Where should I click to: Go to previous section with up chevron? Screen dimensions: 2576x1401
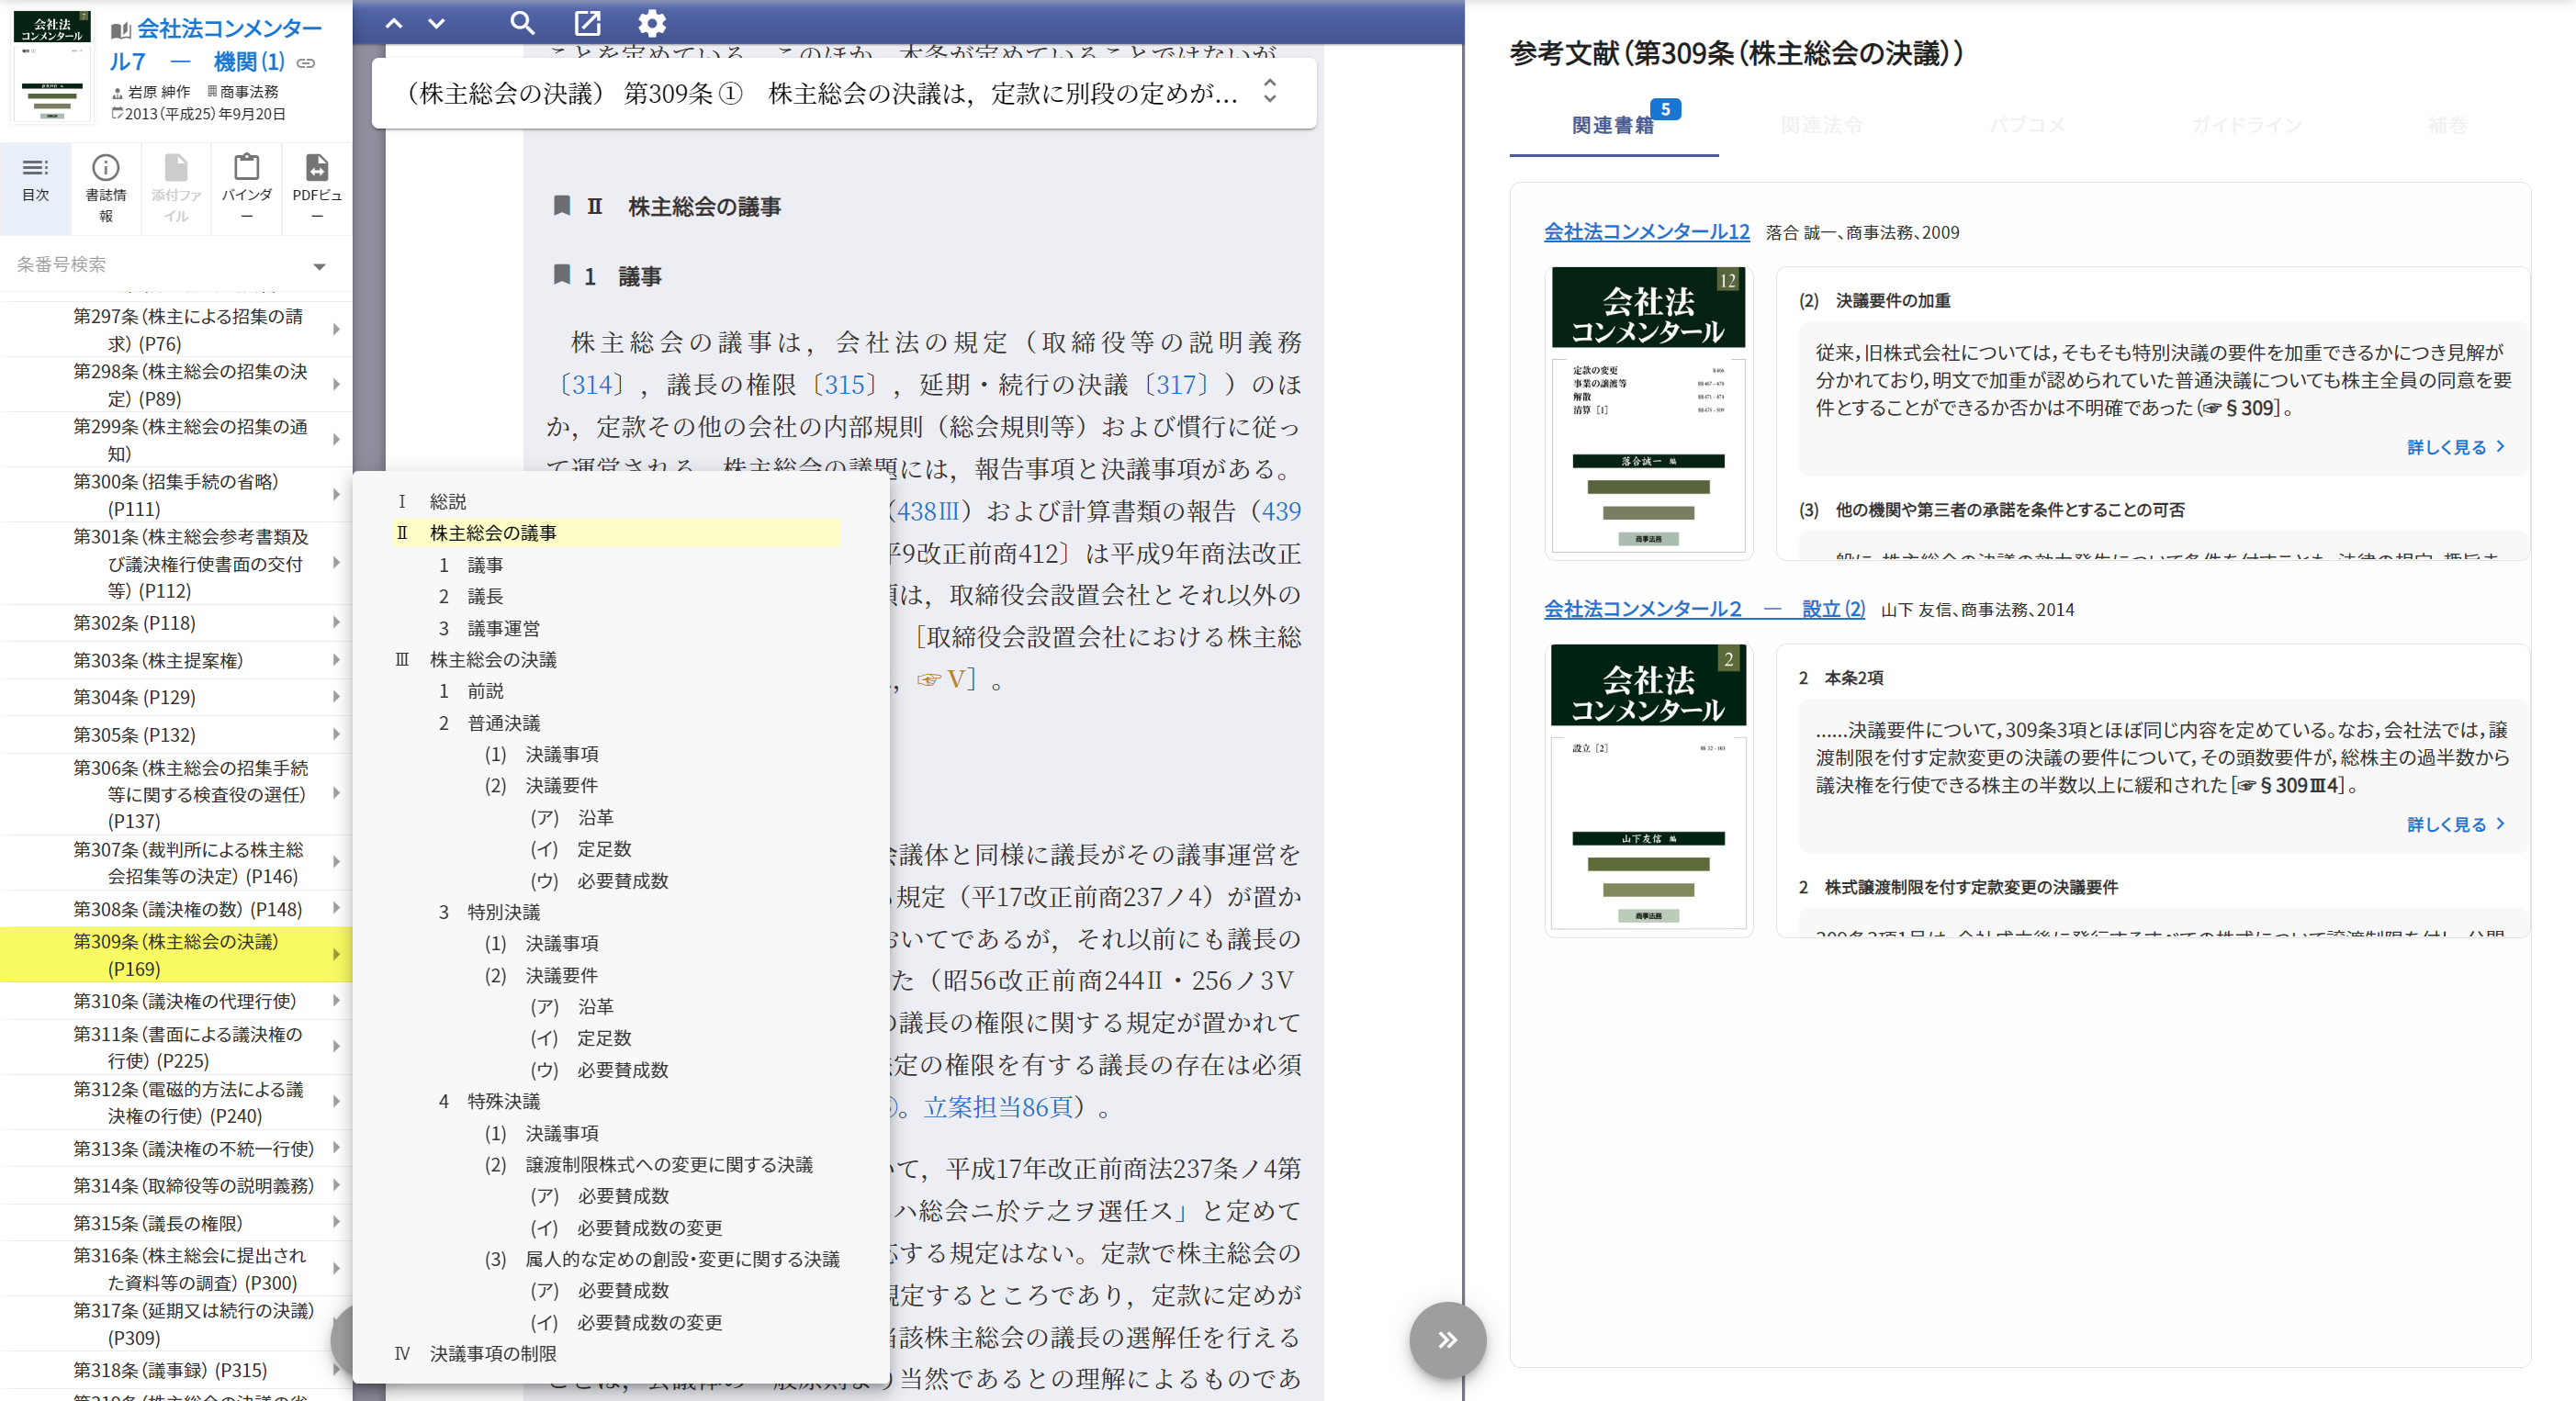pyautogui.click(x=393, y=23)
